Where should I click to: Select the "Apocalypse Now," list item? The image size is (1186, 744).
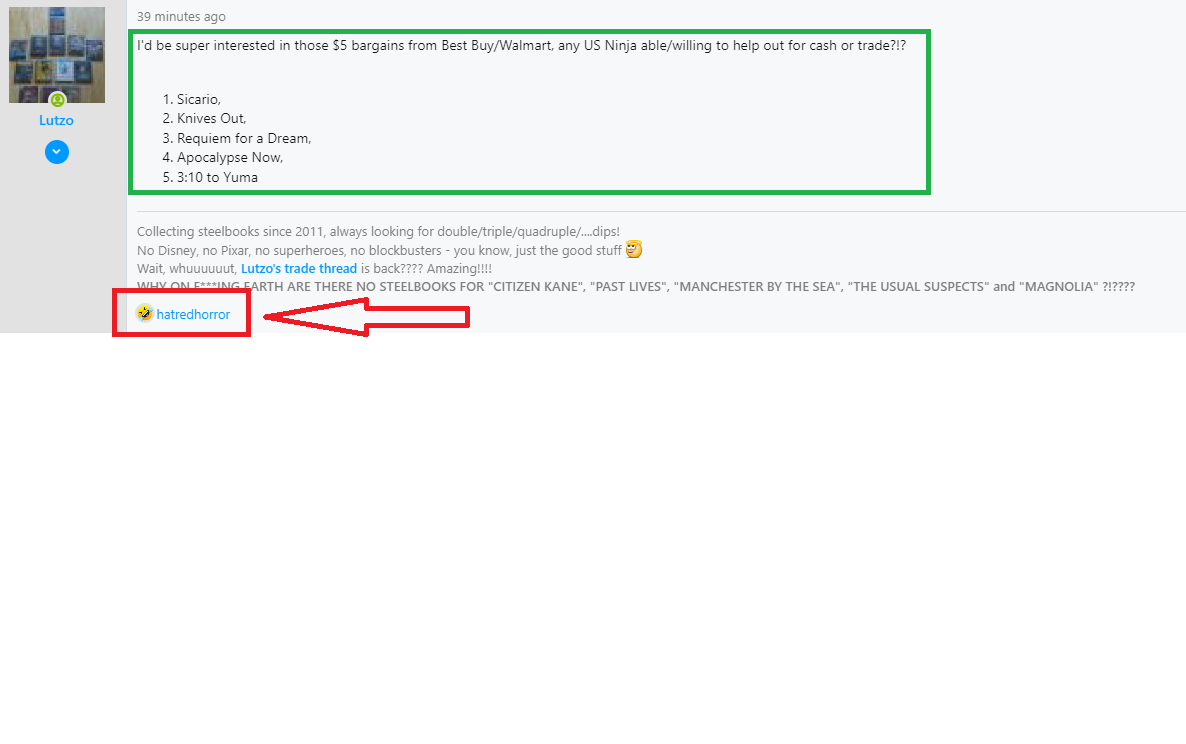[x=230, y=158]
